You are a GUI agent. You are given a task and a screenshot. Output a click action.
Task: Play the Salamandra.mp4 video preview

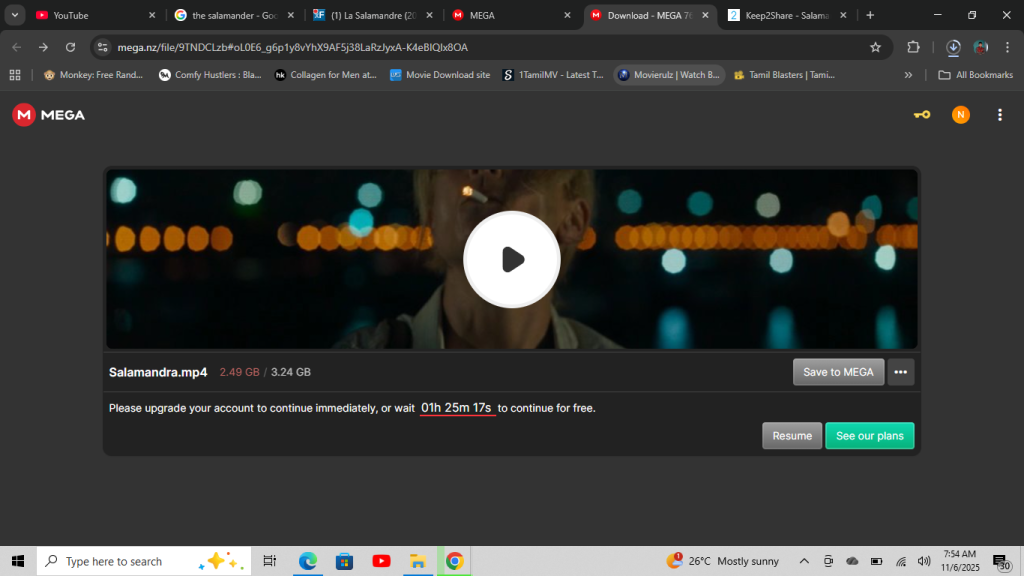click(x=511, y=259)
